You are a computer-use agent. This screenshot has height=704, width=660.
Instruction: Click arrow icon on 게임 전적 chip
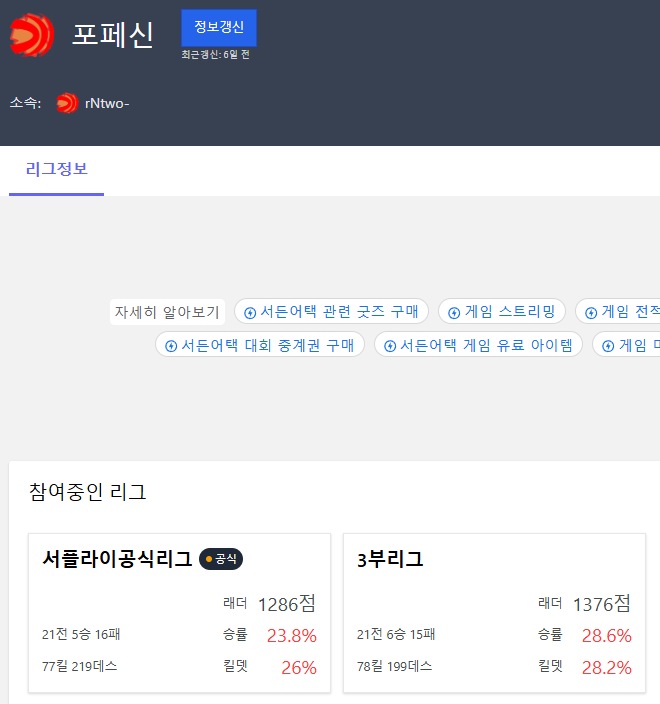[591, 312]
